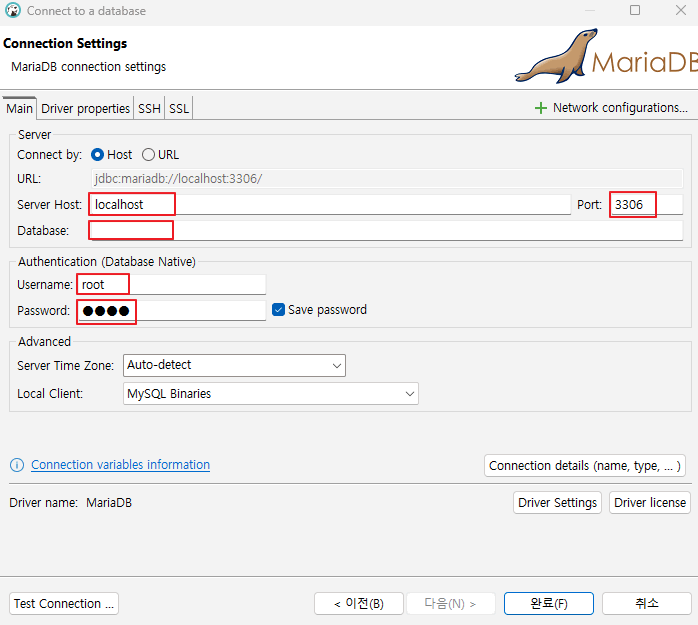This screenshot has width=698, height=625.
Task: Click the Password input field
Action: (172, 311)
